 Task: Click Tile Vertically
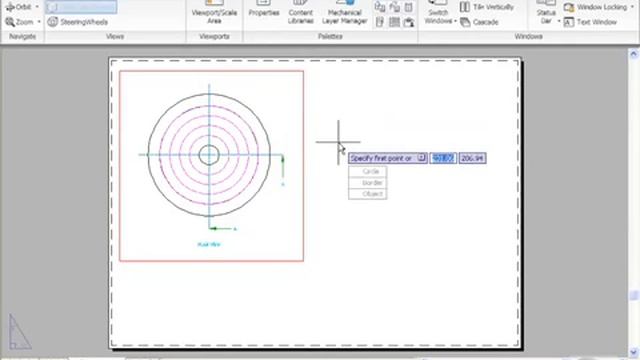point(487,7)
